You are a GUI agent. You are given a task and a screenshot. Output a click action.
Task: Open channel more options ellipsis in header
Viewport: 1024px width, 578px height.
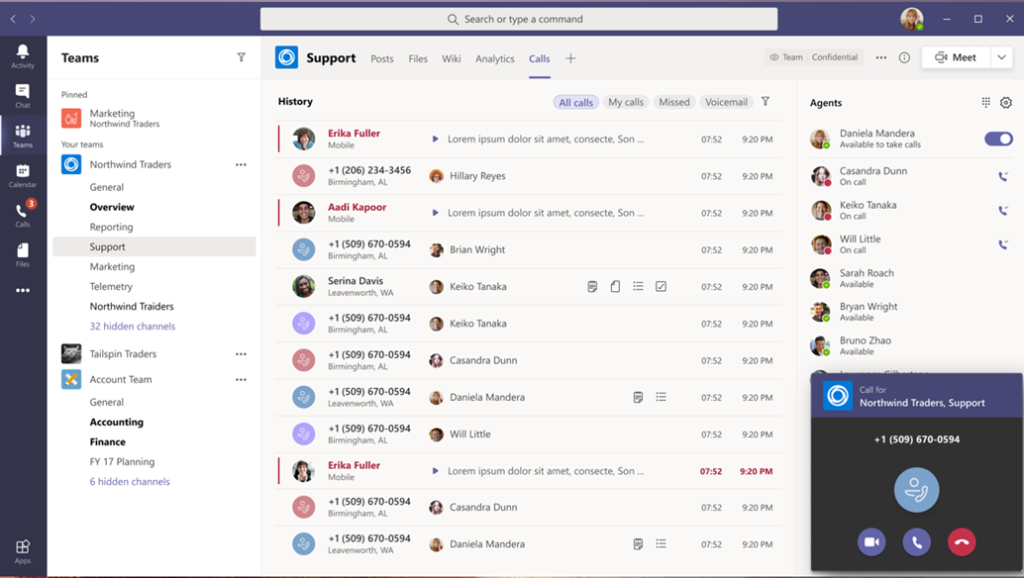(881, 57)
